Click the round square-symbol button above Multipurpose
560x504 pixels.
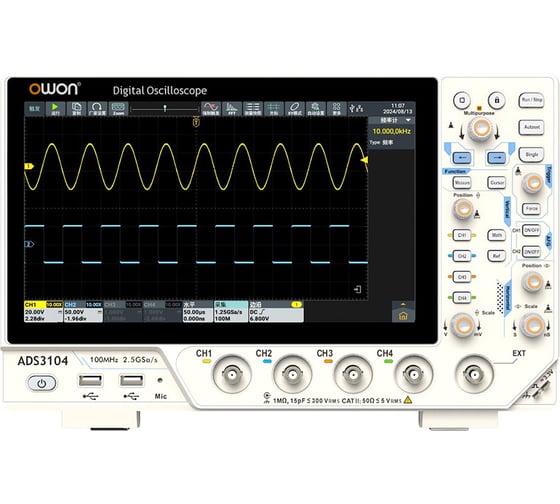point(462,100)
